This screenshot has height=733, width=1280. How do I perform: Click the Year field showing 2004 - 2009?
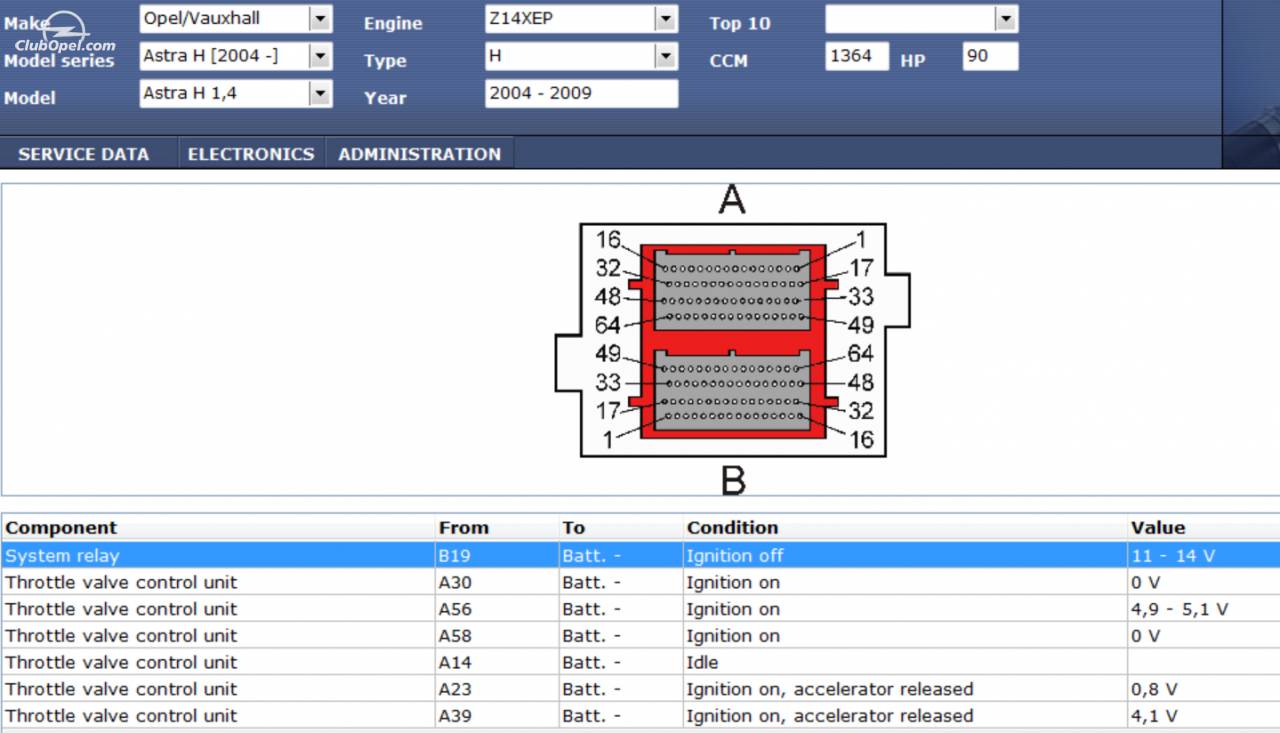coord(582,94)
